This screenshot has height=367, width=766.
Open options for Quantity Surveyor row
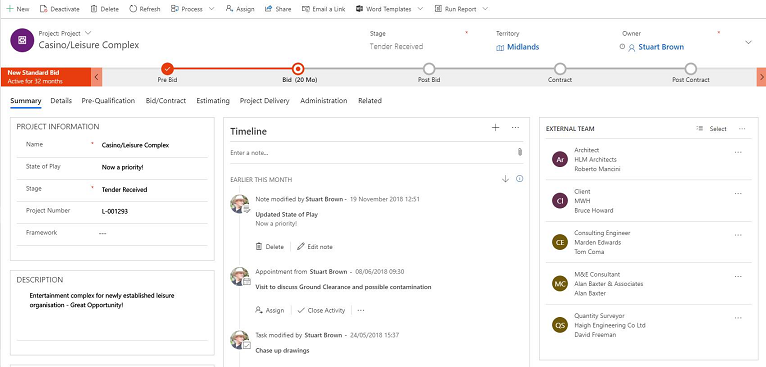[x=738, y=318]
